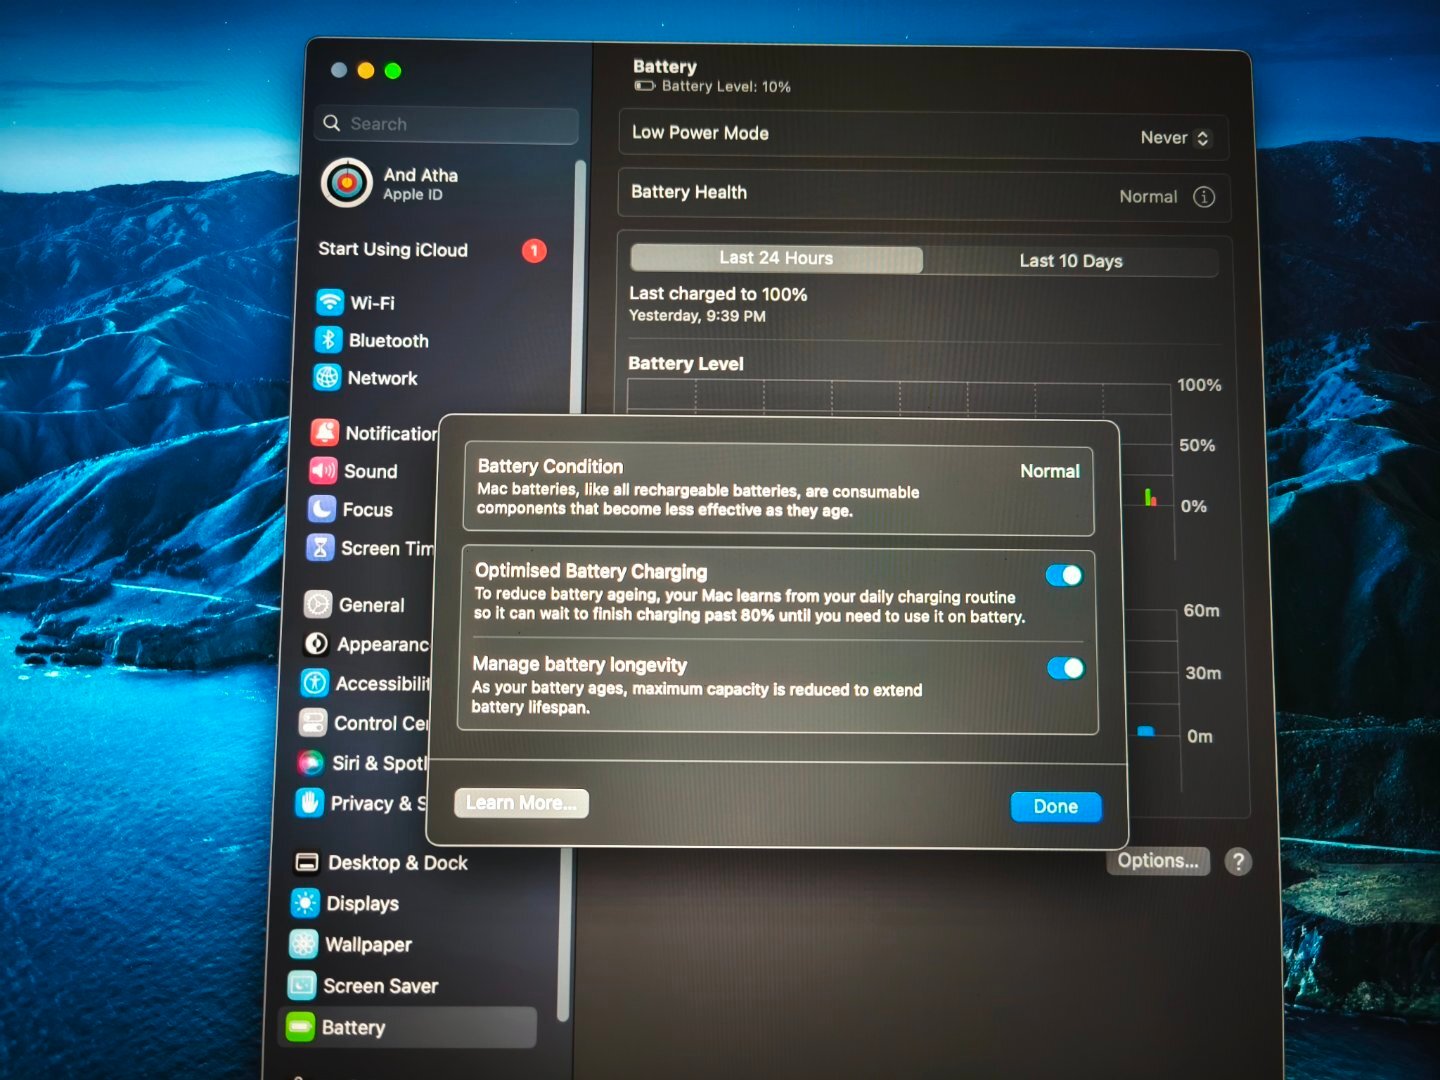The image size is (1440, 1080).
Task: Select the Appearance icon
Action: 316,644
